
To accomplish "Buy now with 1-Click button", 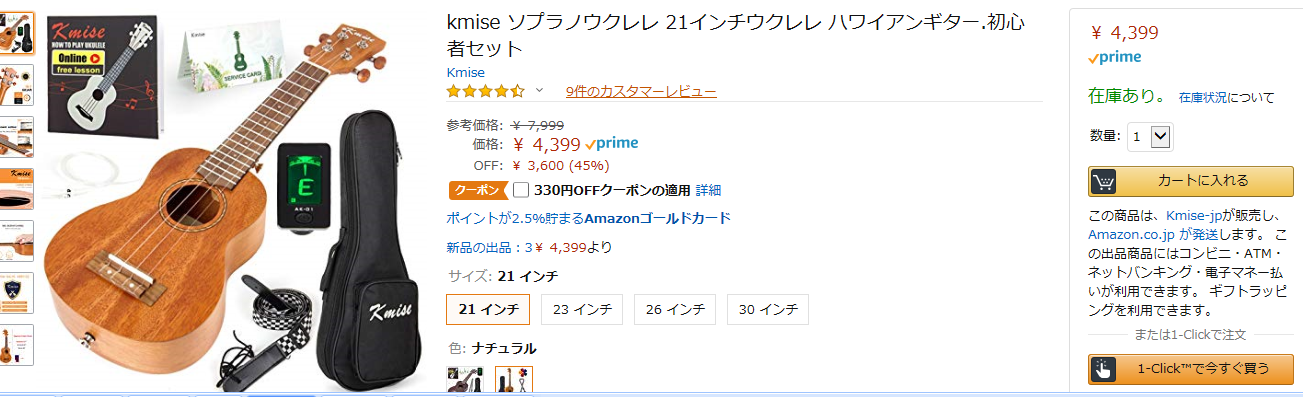I will pyautogui.click(x=1190, y=369).
